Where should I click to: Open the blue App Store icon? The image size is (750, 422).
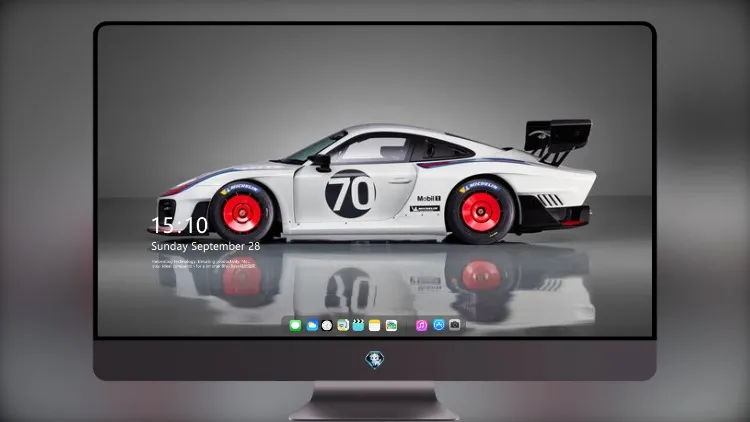coord(439,325)
